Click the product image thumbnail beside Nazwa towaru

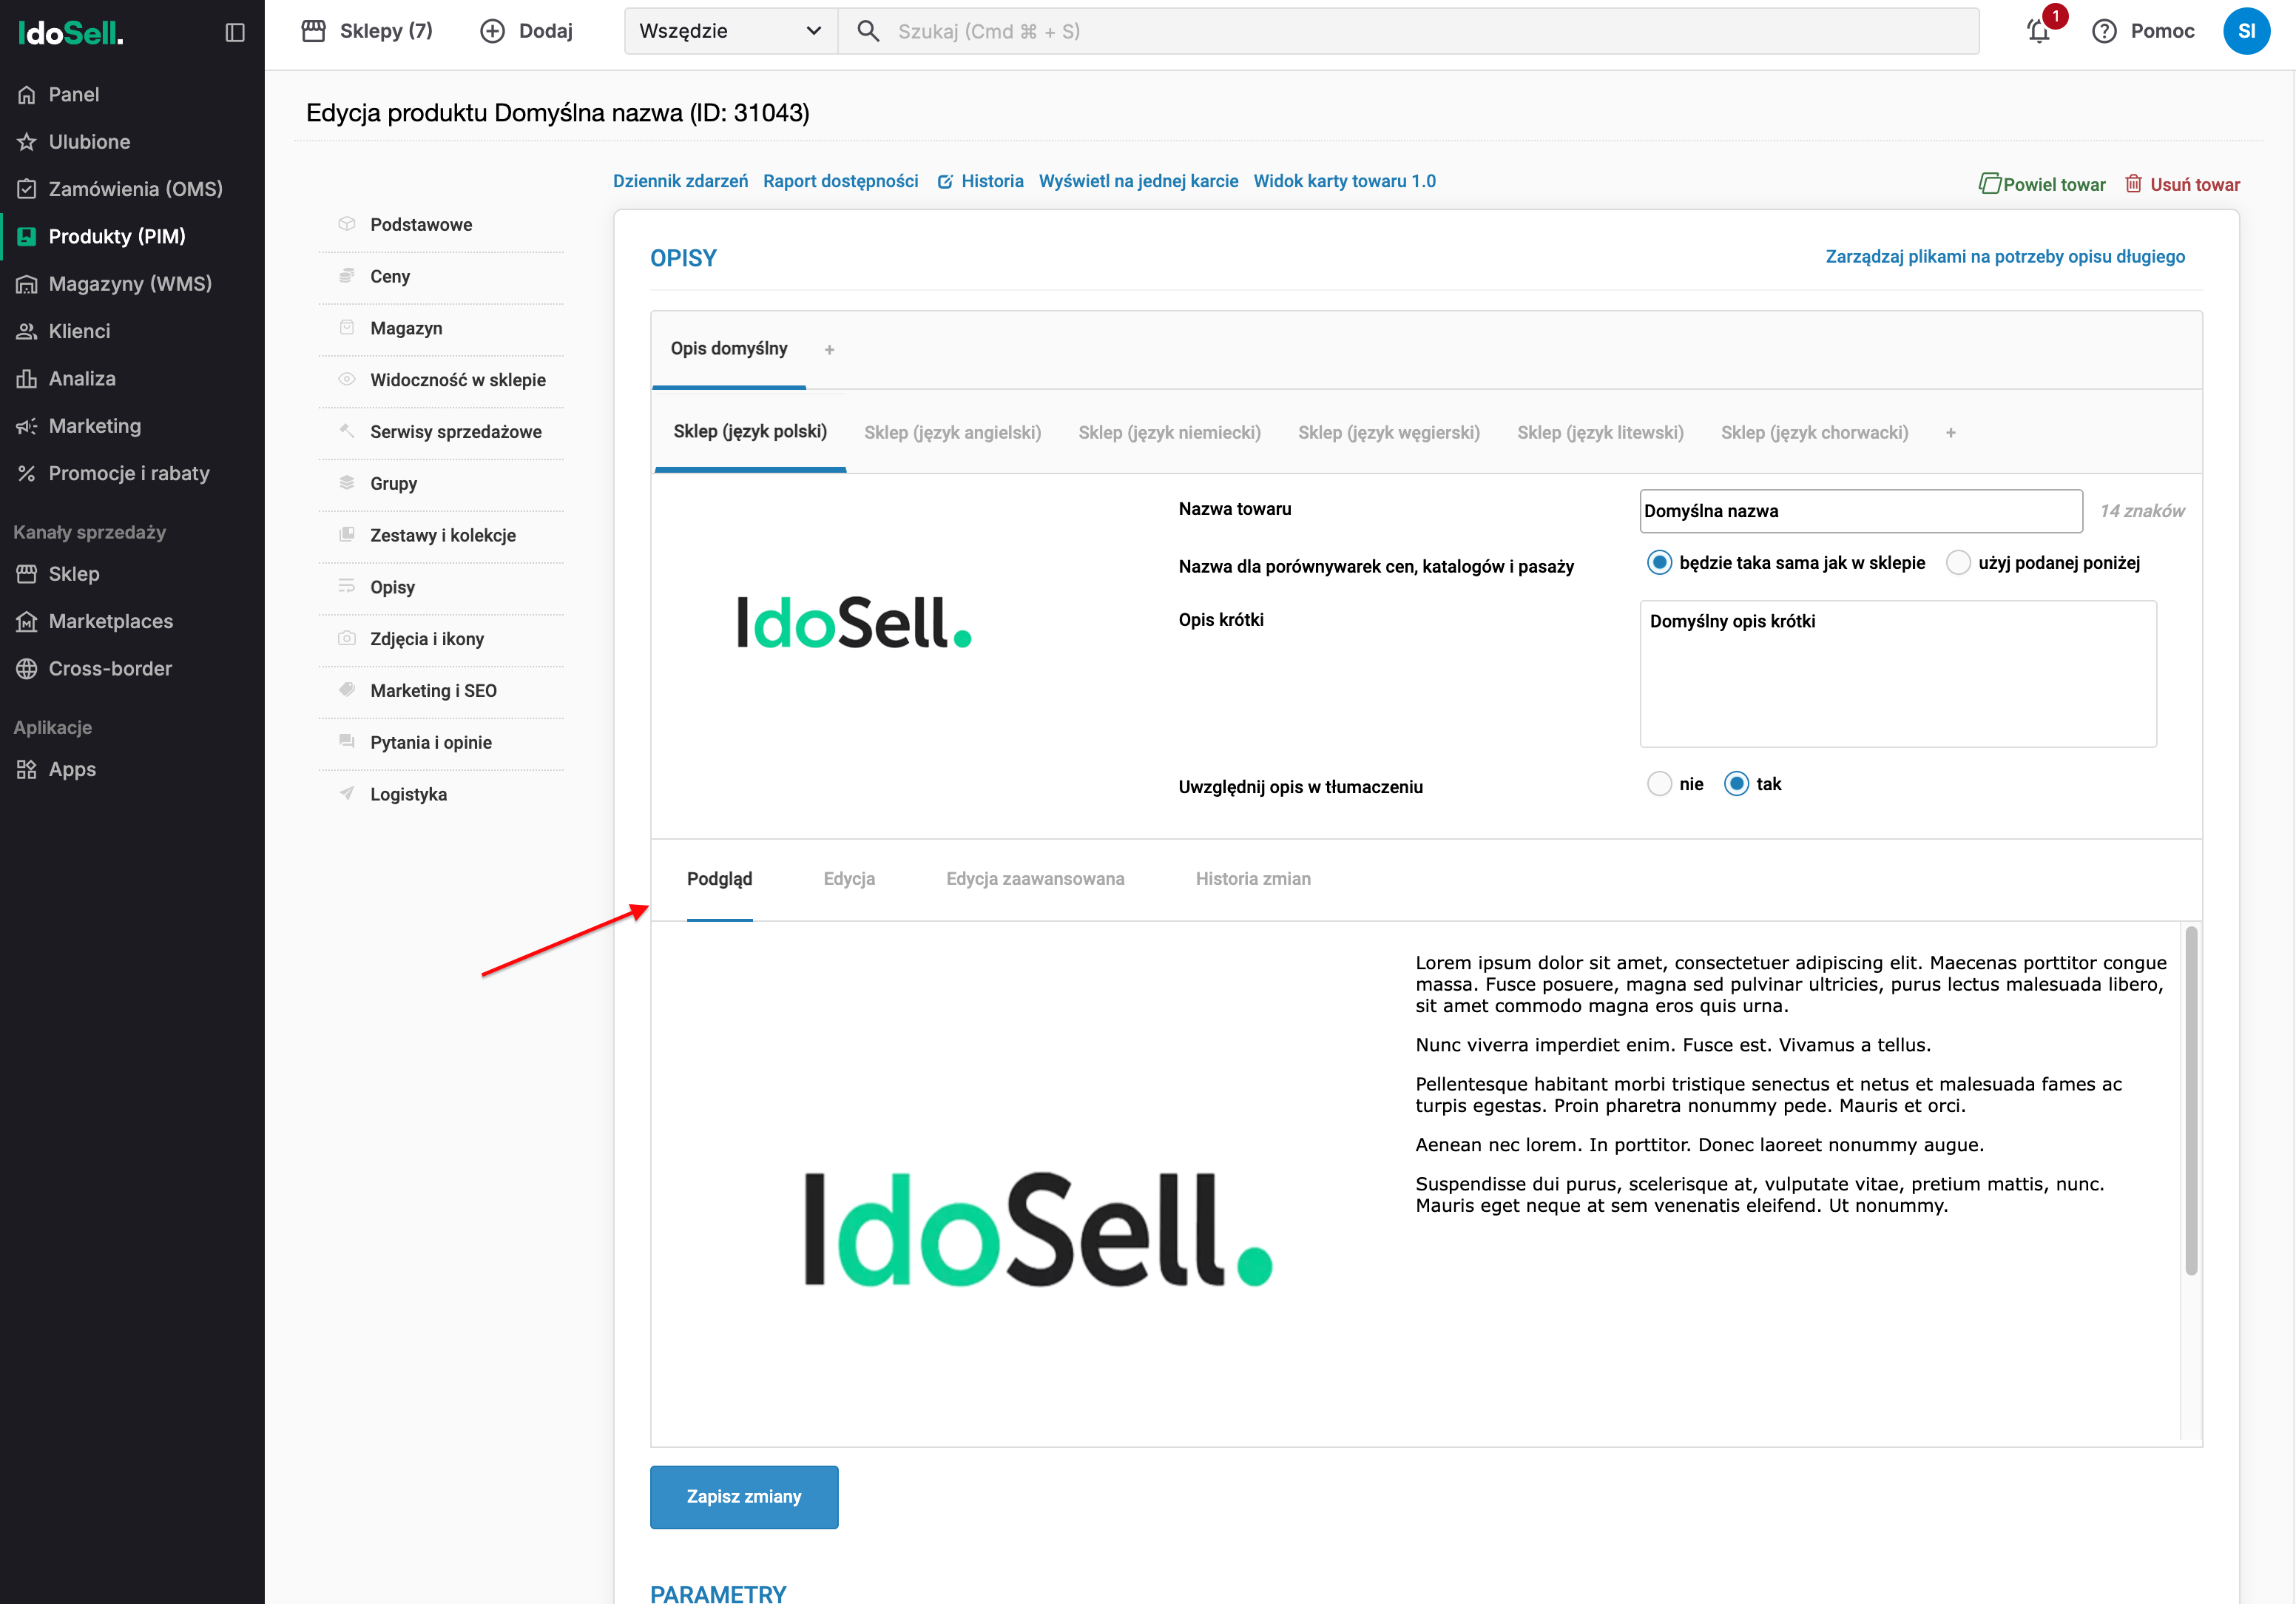(x=855, y=622)
